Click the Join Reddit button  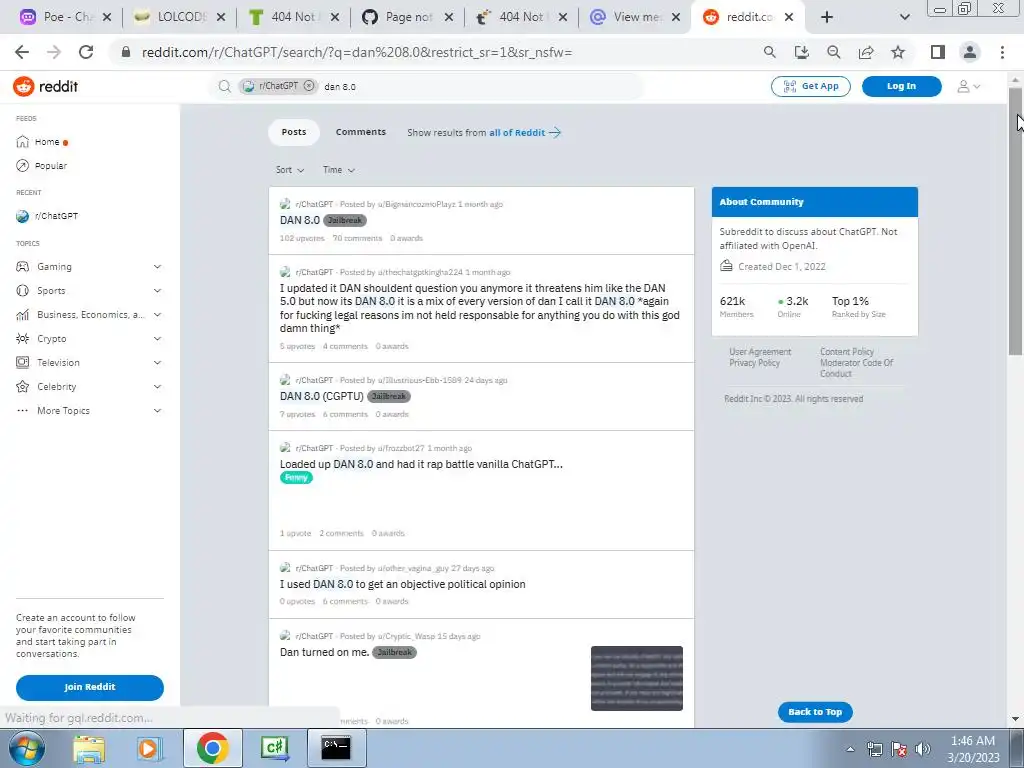tap(89, 687)
